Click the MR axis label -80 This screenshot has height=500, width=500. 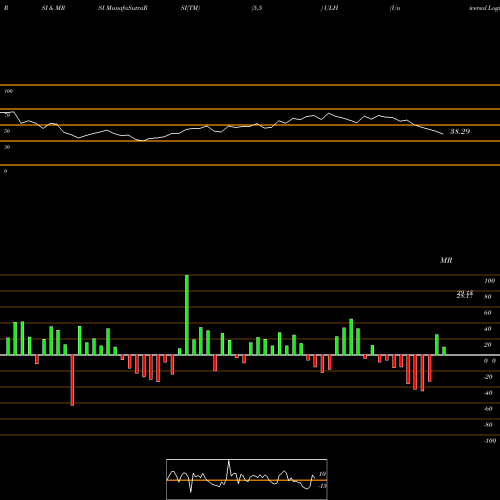coord(488,425)
